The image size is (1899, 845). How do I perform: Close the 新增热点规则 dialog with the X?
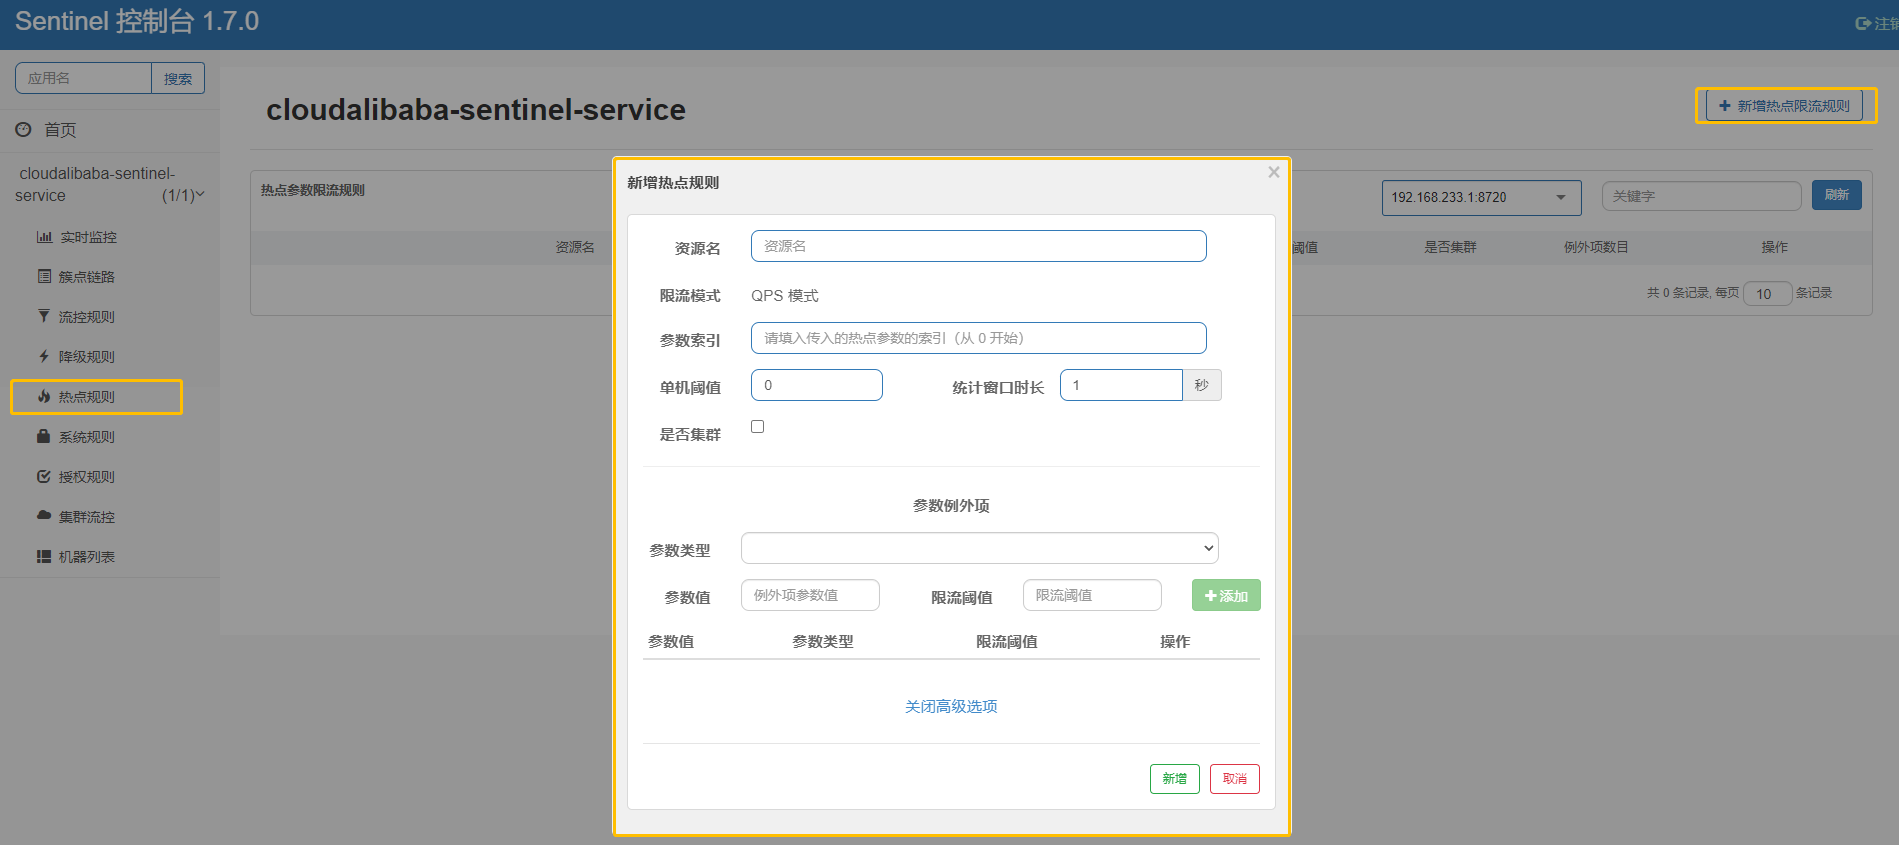tap(1274, 172)
